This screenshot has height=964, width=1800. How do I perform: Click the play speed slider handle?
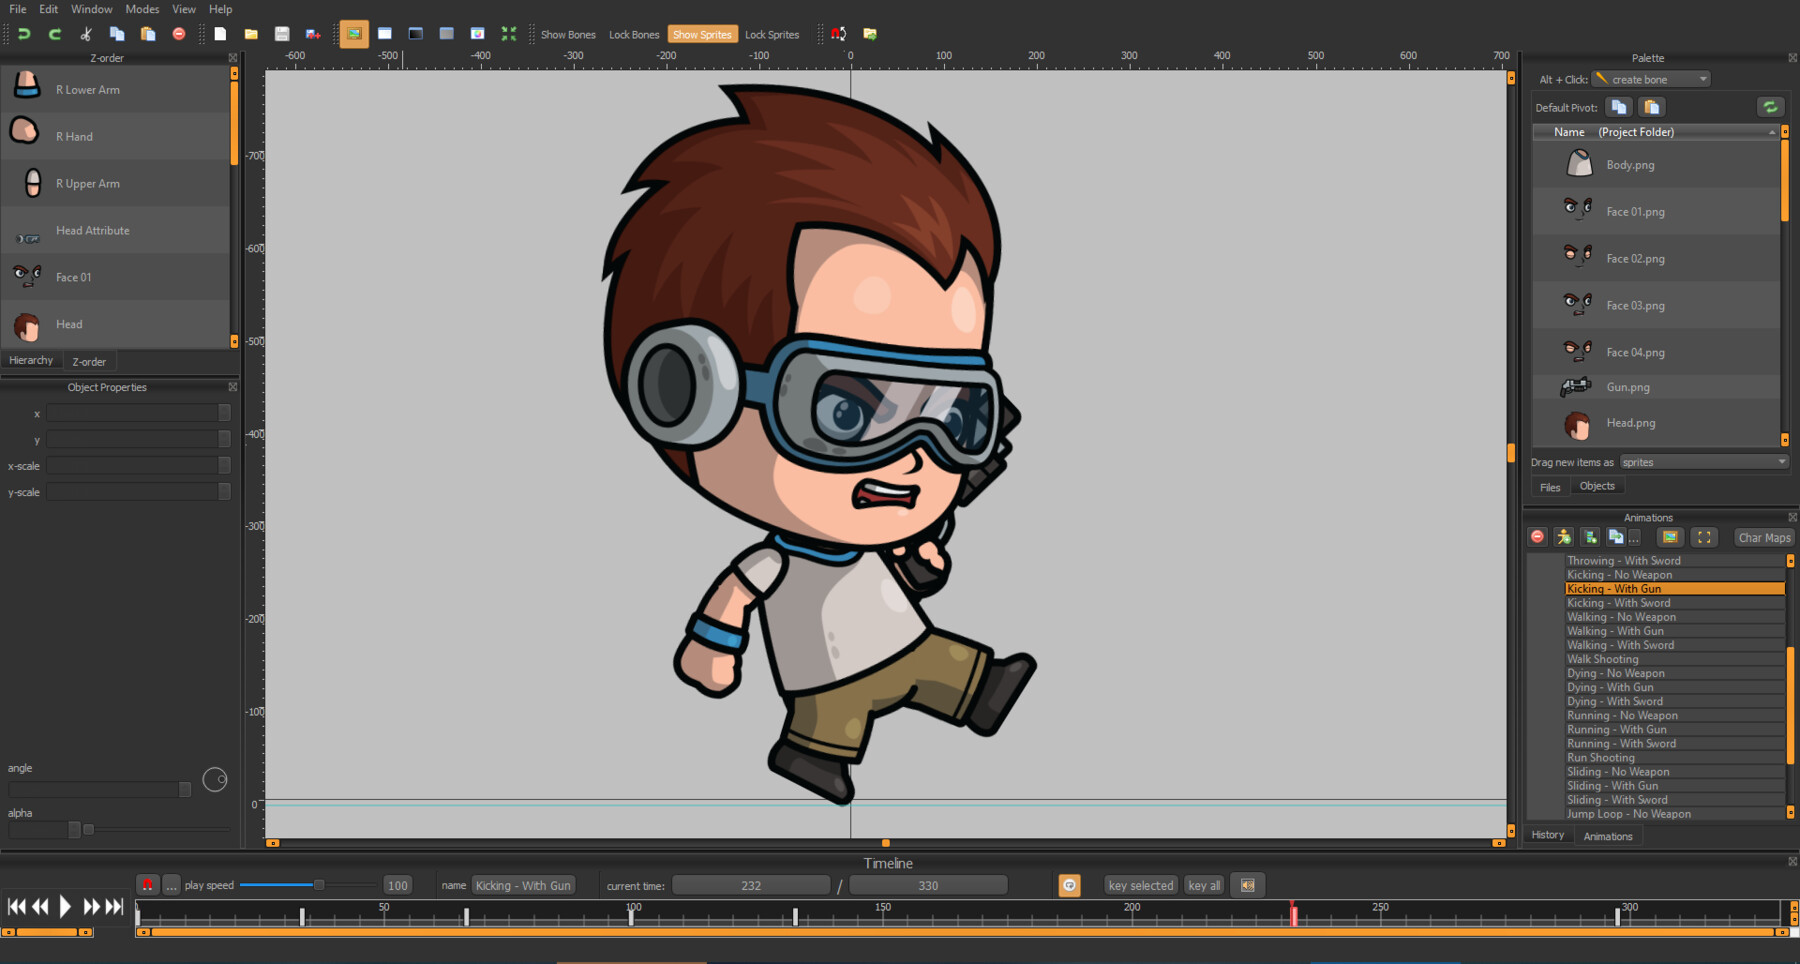point(319,885)
